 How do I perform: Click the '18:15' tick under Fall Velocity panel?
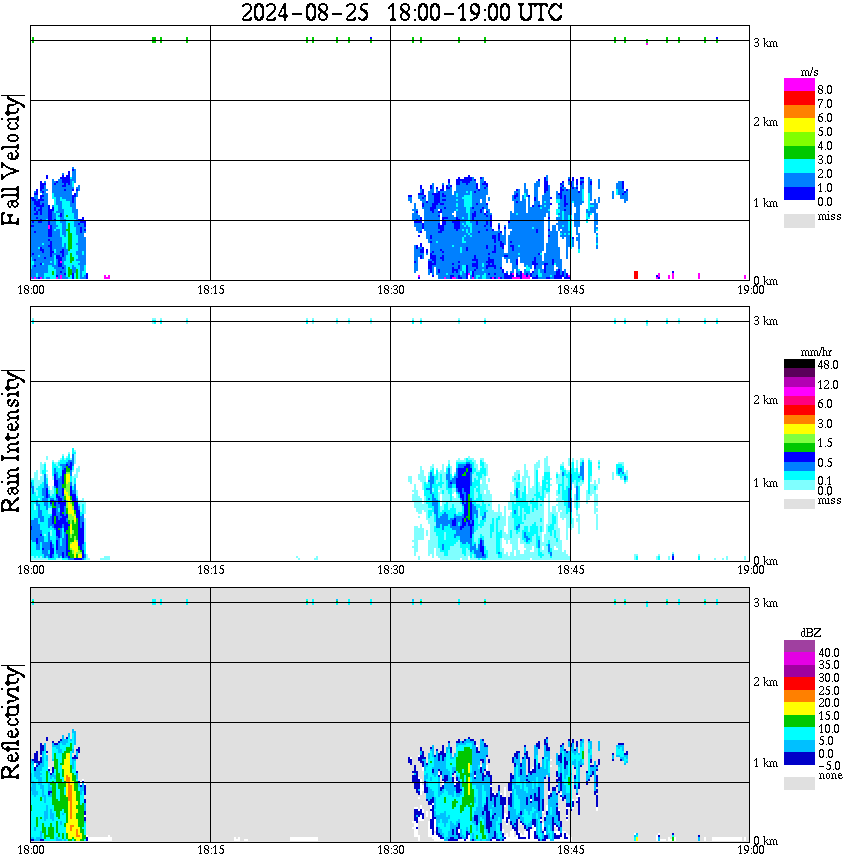210,290
